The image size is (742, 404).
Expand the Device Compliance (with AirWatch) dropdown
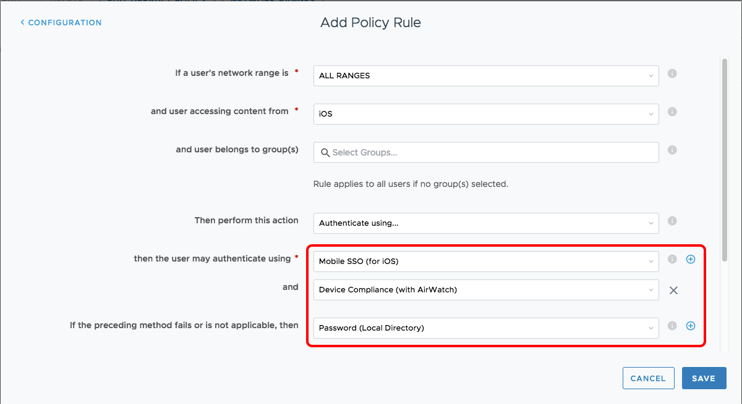click(486, 290)
